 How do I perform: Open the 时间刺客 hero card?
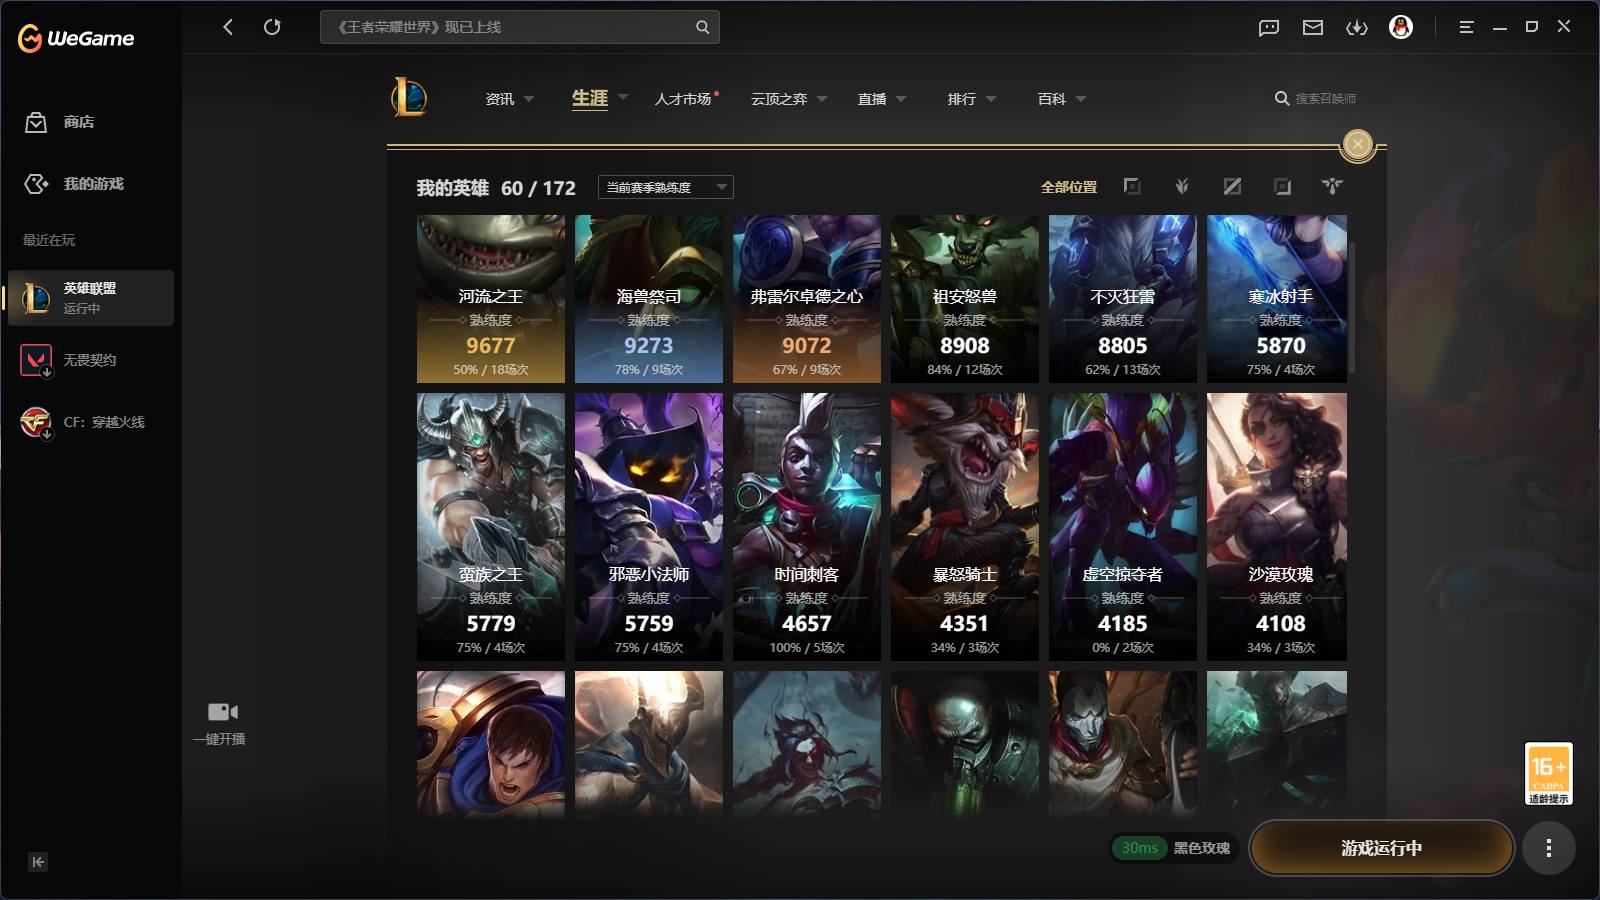(x=807, y=527)
